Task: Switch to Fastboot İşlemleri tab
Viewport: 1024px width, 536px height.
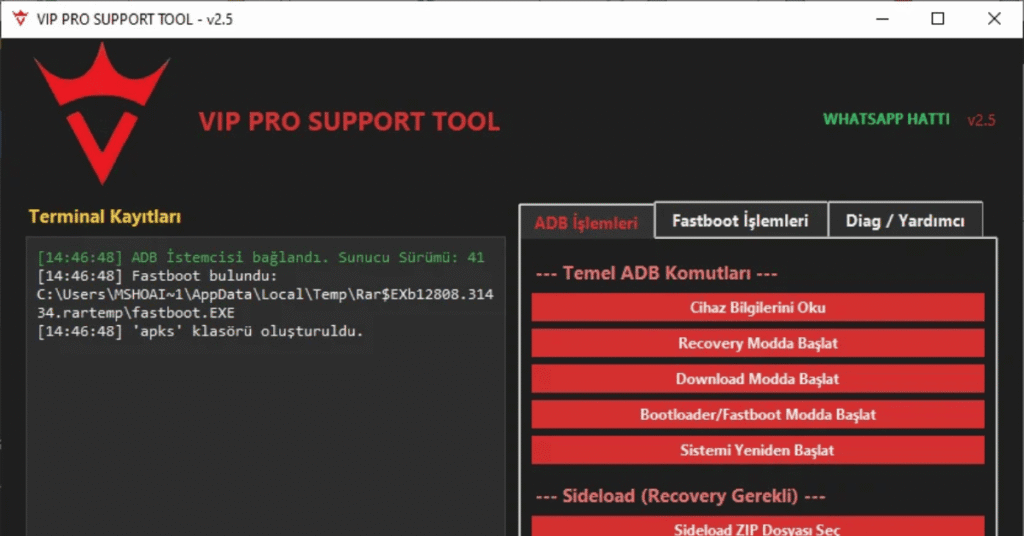Action: coord(741,221)
